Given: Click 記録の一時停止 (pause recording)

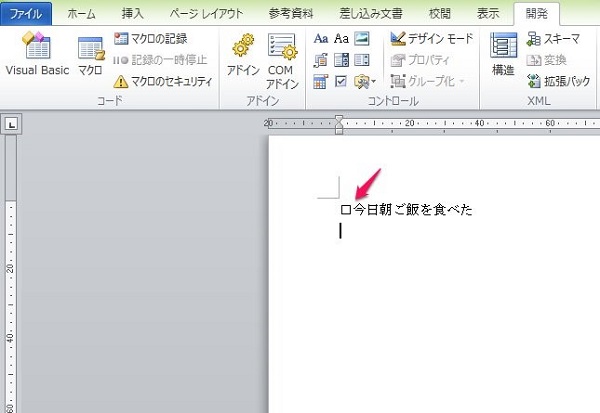Looking at the screenshot, I should 160,60.
